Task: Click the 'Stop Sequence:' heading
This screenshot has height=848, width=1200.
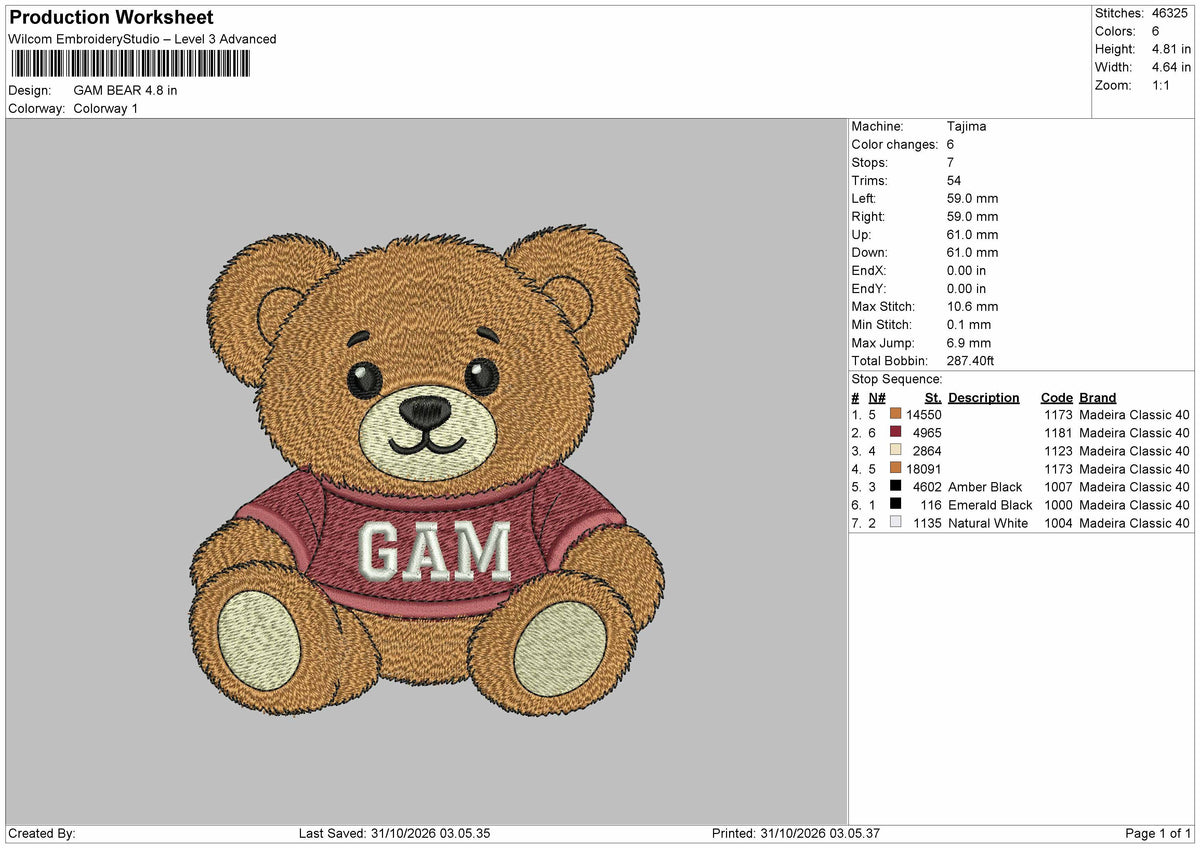Action: (897, 379)
